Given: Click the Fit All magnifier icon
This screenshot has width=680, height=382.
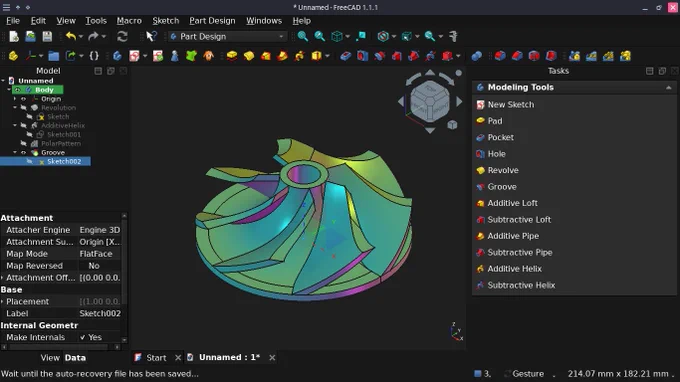Looking at the screenshot, I should click(303, 36).
